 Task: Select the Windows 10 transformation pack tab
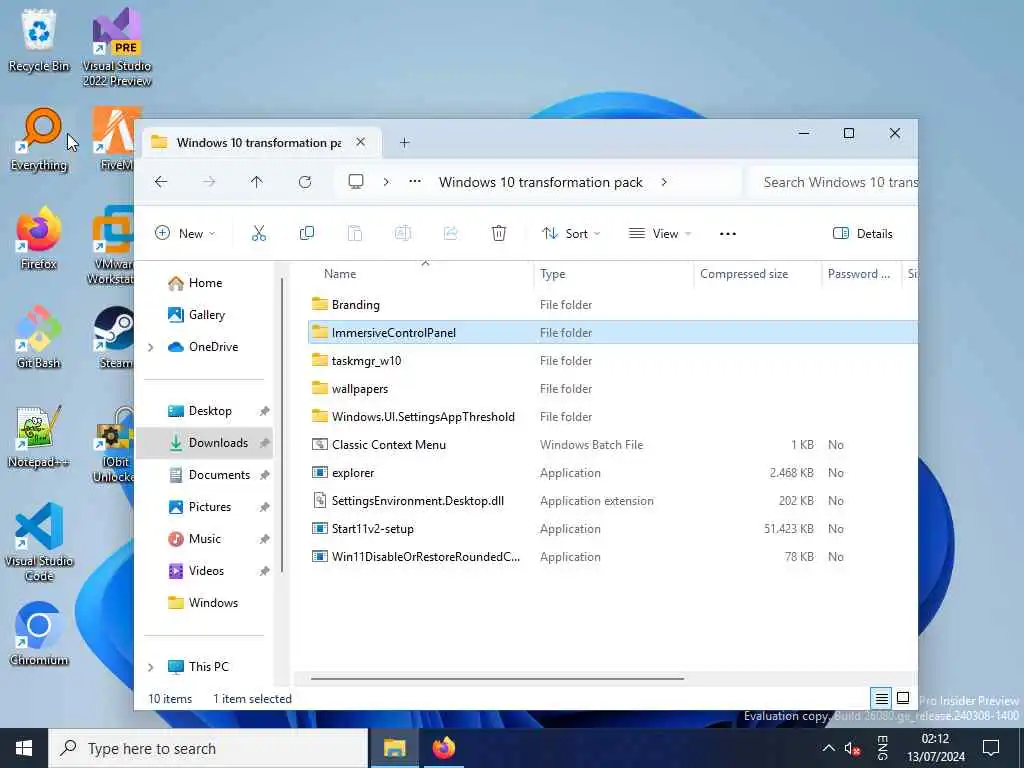tap(259, 142)
